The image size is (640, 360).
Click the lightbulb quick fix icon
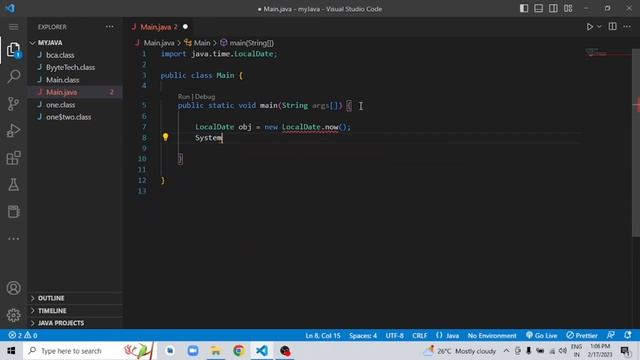[165, 137]
